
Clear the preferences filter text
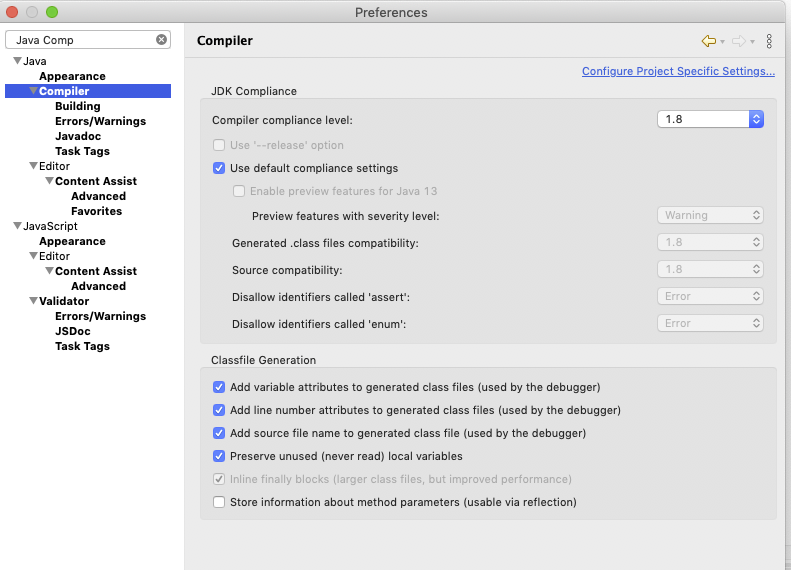pyautogui.click(x=161, y=39)
